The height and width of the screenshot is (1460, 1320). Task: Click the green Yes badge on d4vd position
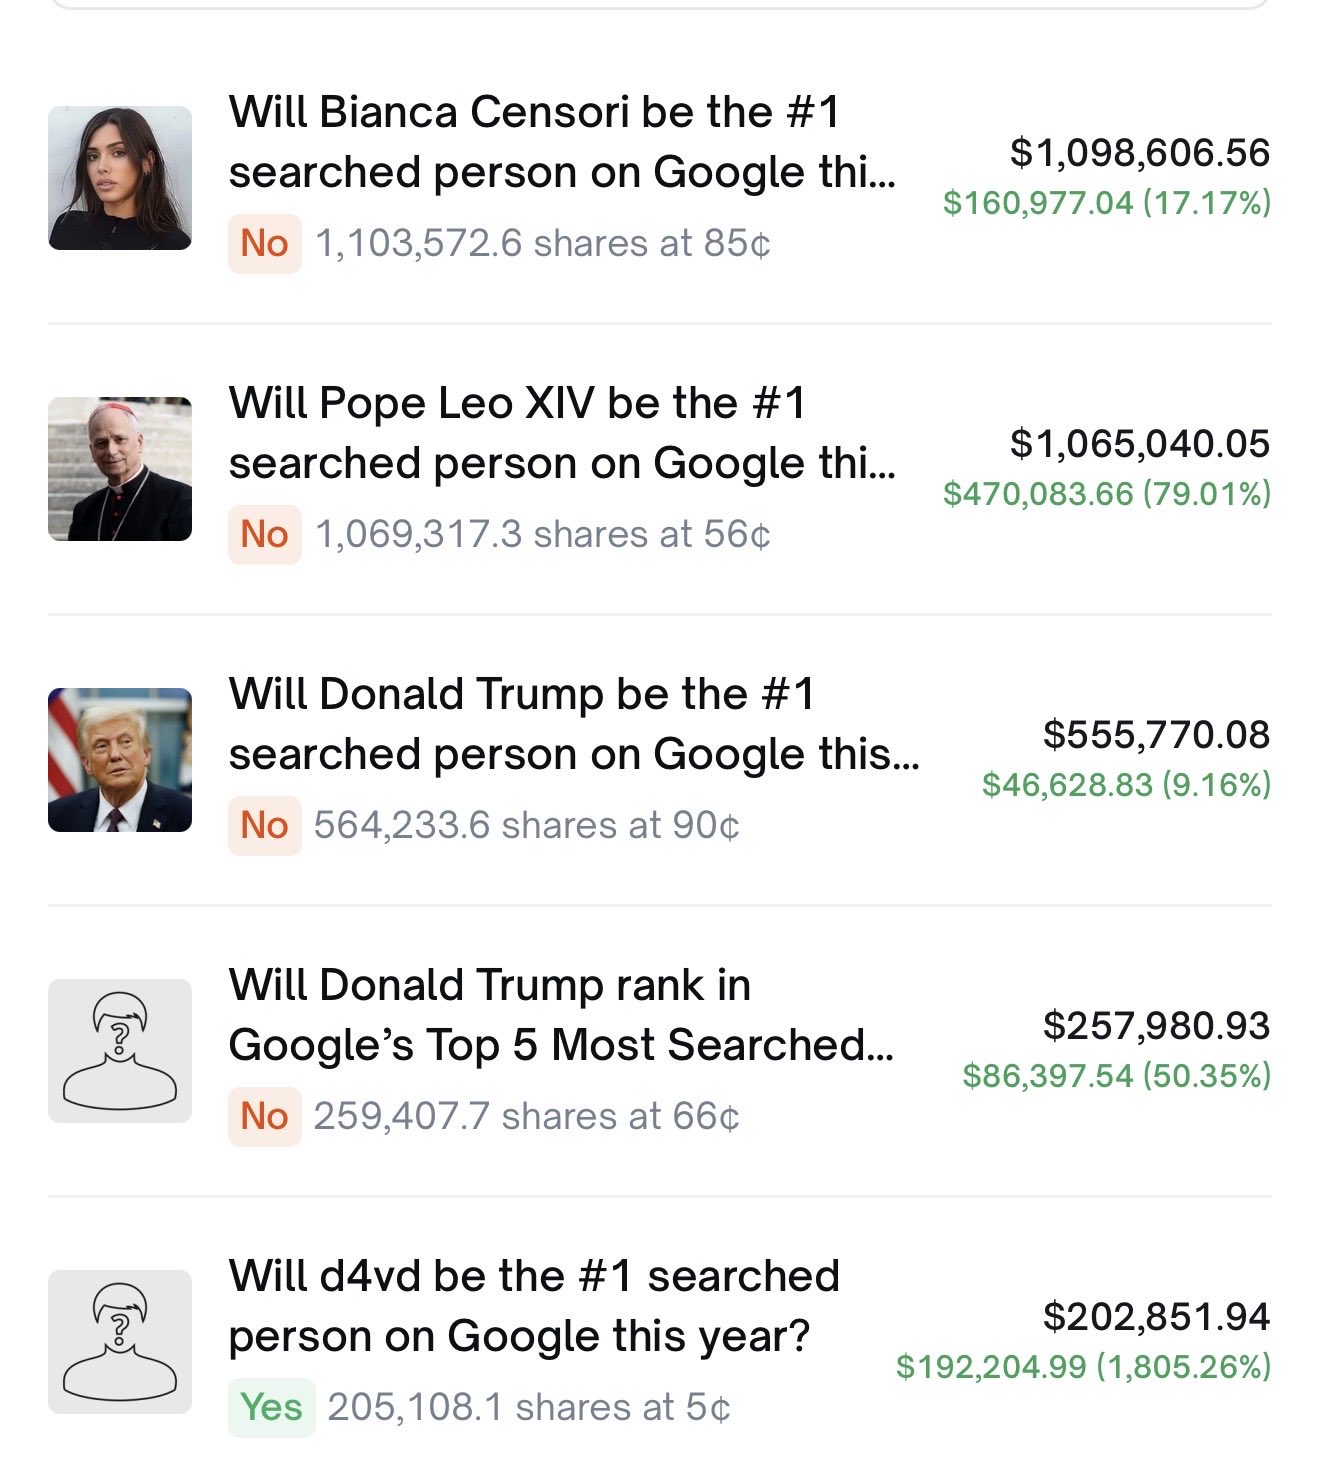(x=271, y=1408)
